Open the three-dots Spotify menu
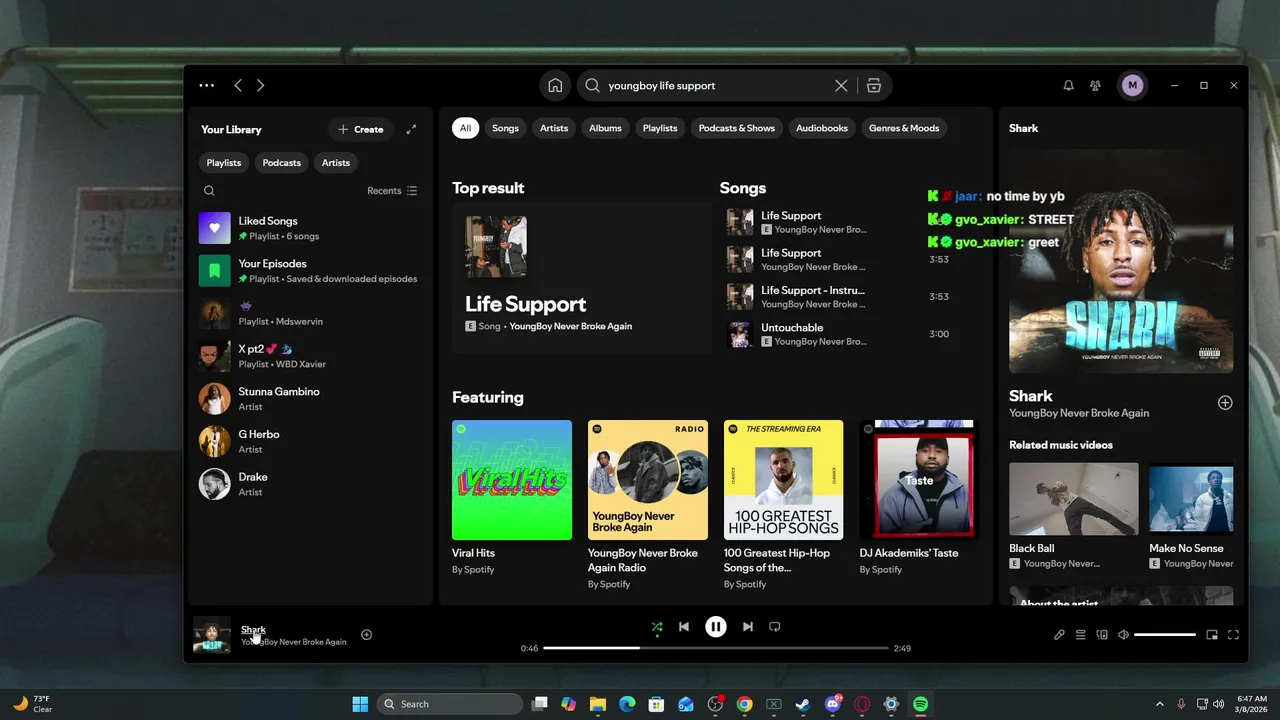 coord(206,86)
